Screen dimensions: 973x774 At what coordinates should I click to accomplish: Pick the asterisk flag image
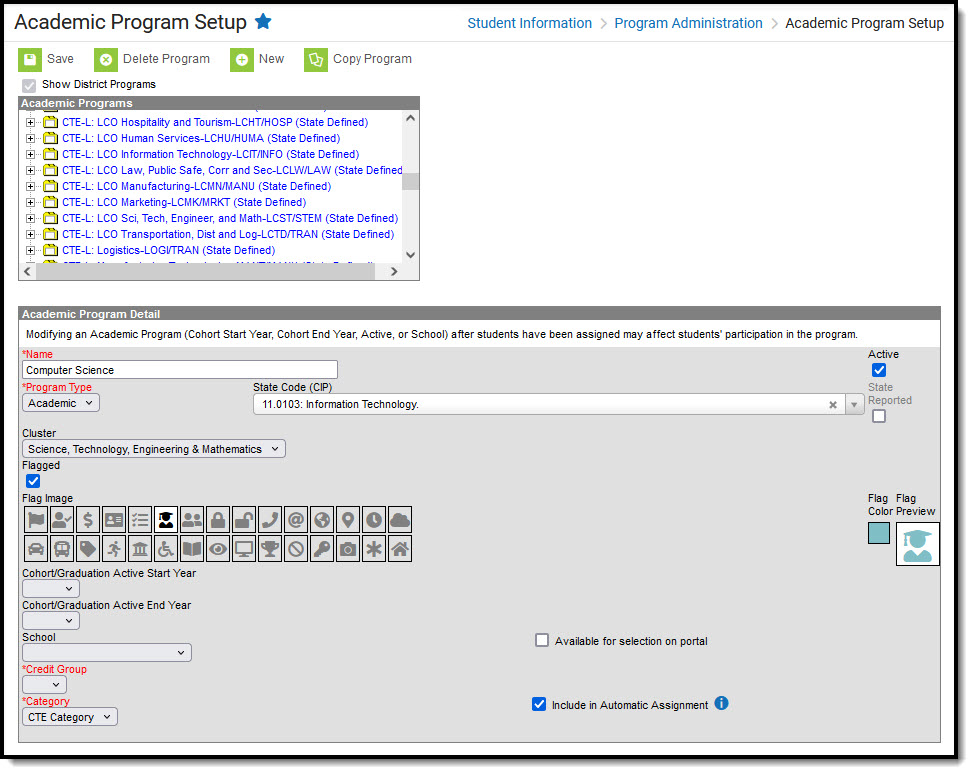click(374, 549)
